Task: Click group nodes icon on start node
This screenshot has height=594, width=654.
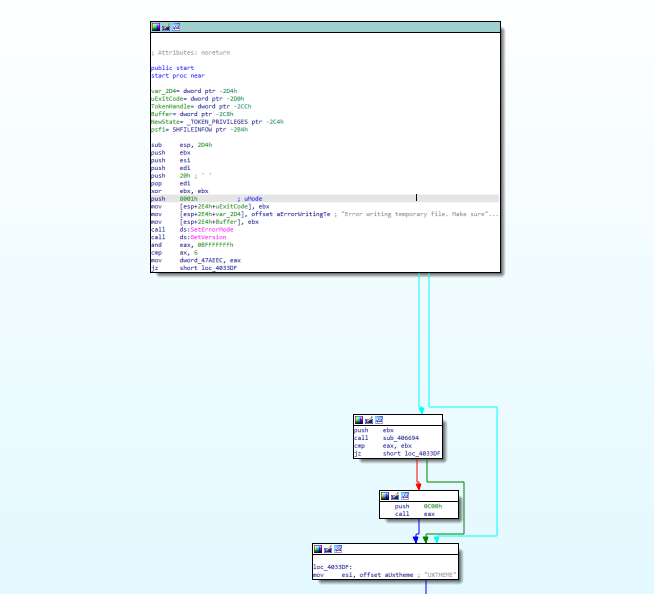Action: [x=176, y=26]
